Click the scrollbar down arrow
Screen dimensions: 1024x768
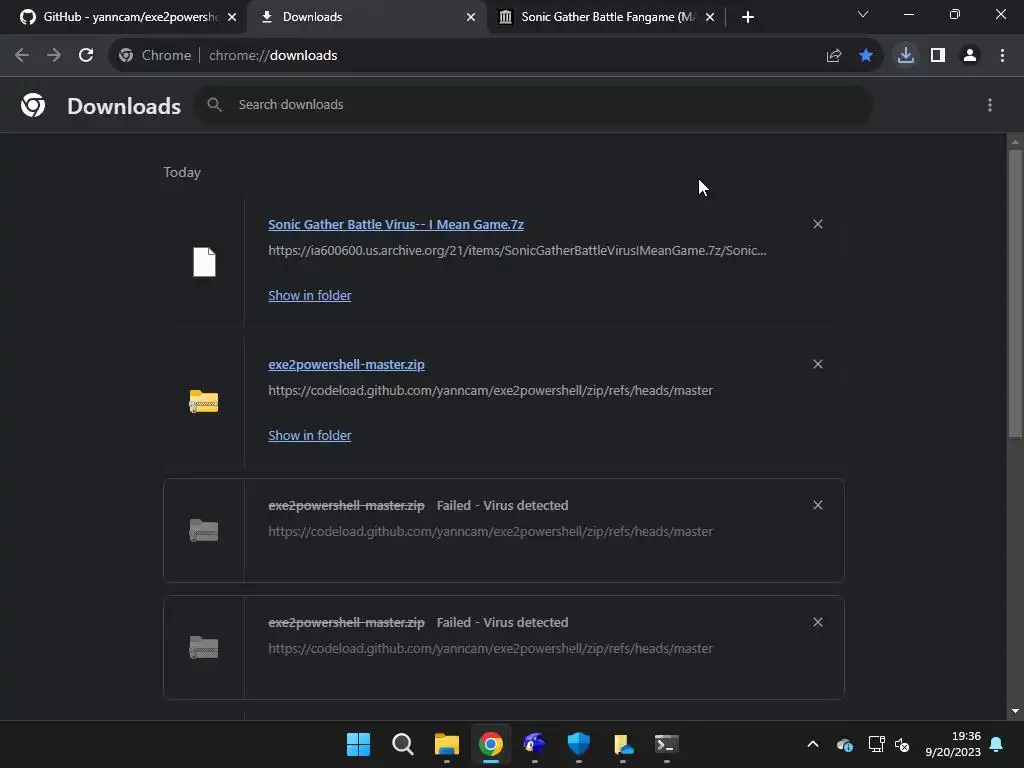(1015, 711)
